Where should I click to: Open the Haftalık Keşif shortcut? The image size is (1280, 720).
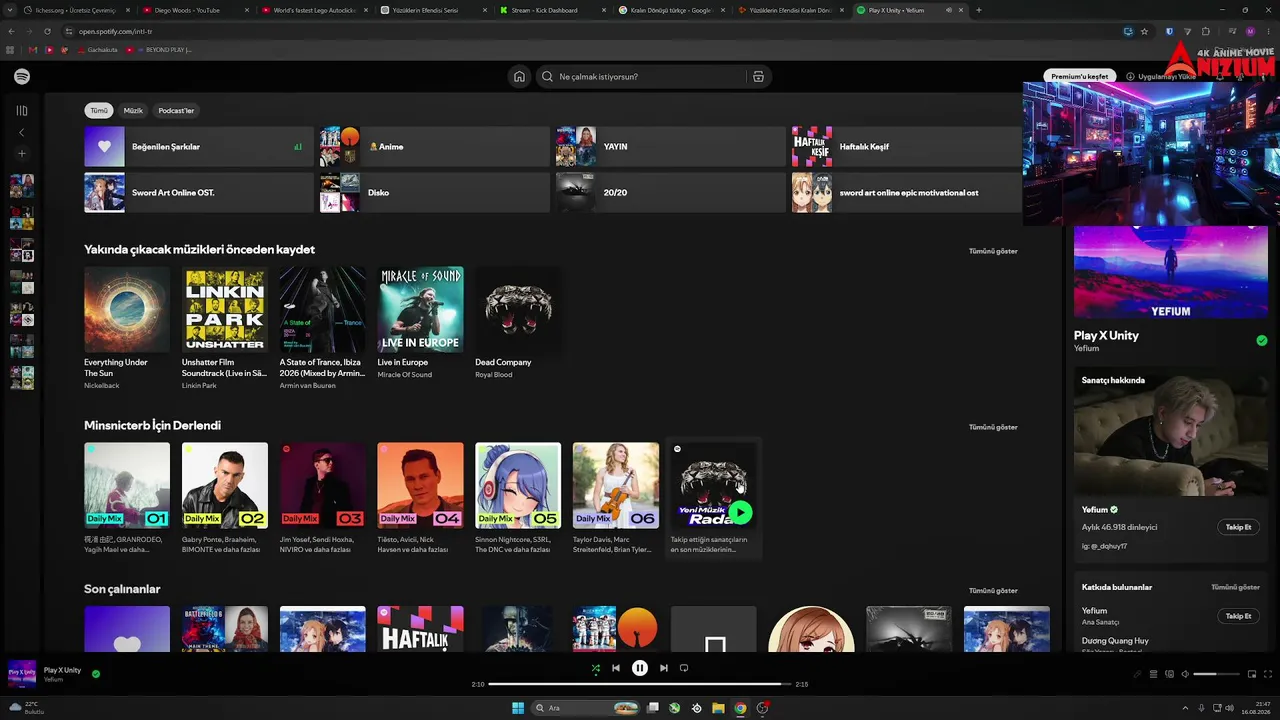coord(906,147)
